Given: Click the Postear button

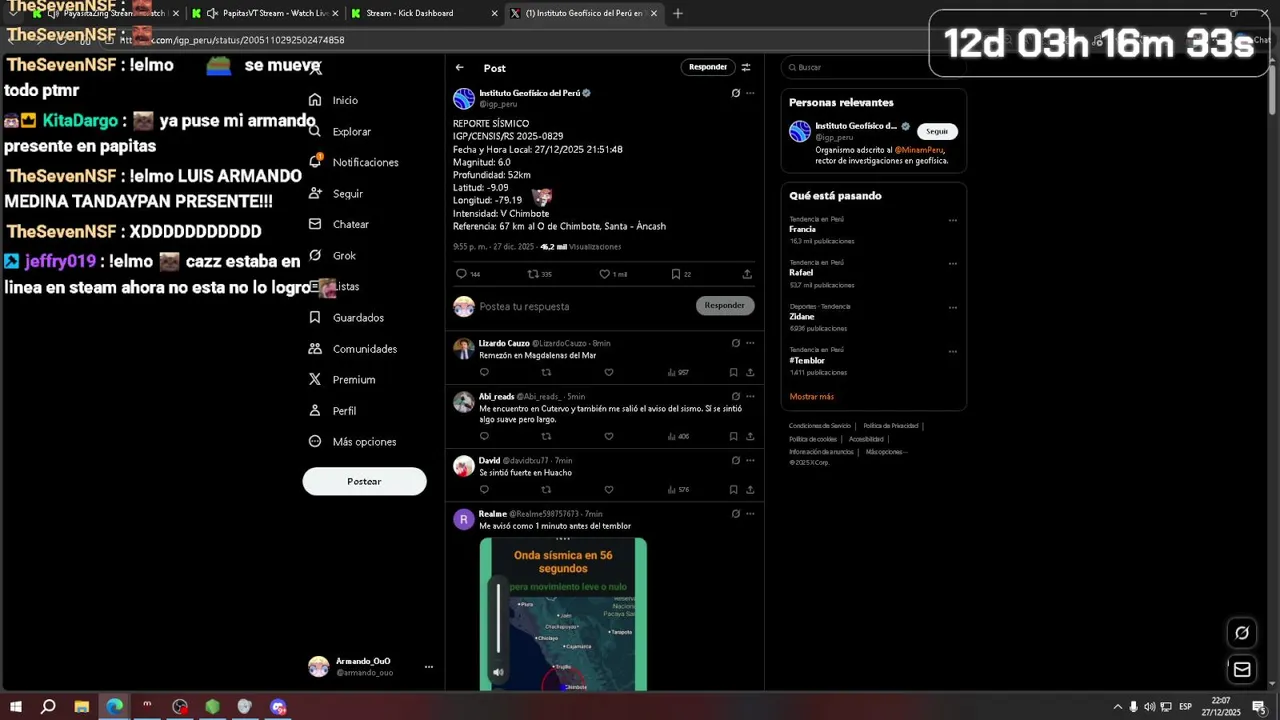Looking at the screenshot, I should (364, 481).
